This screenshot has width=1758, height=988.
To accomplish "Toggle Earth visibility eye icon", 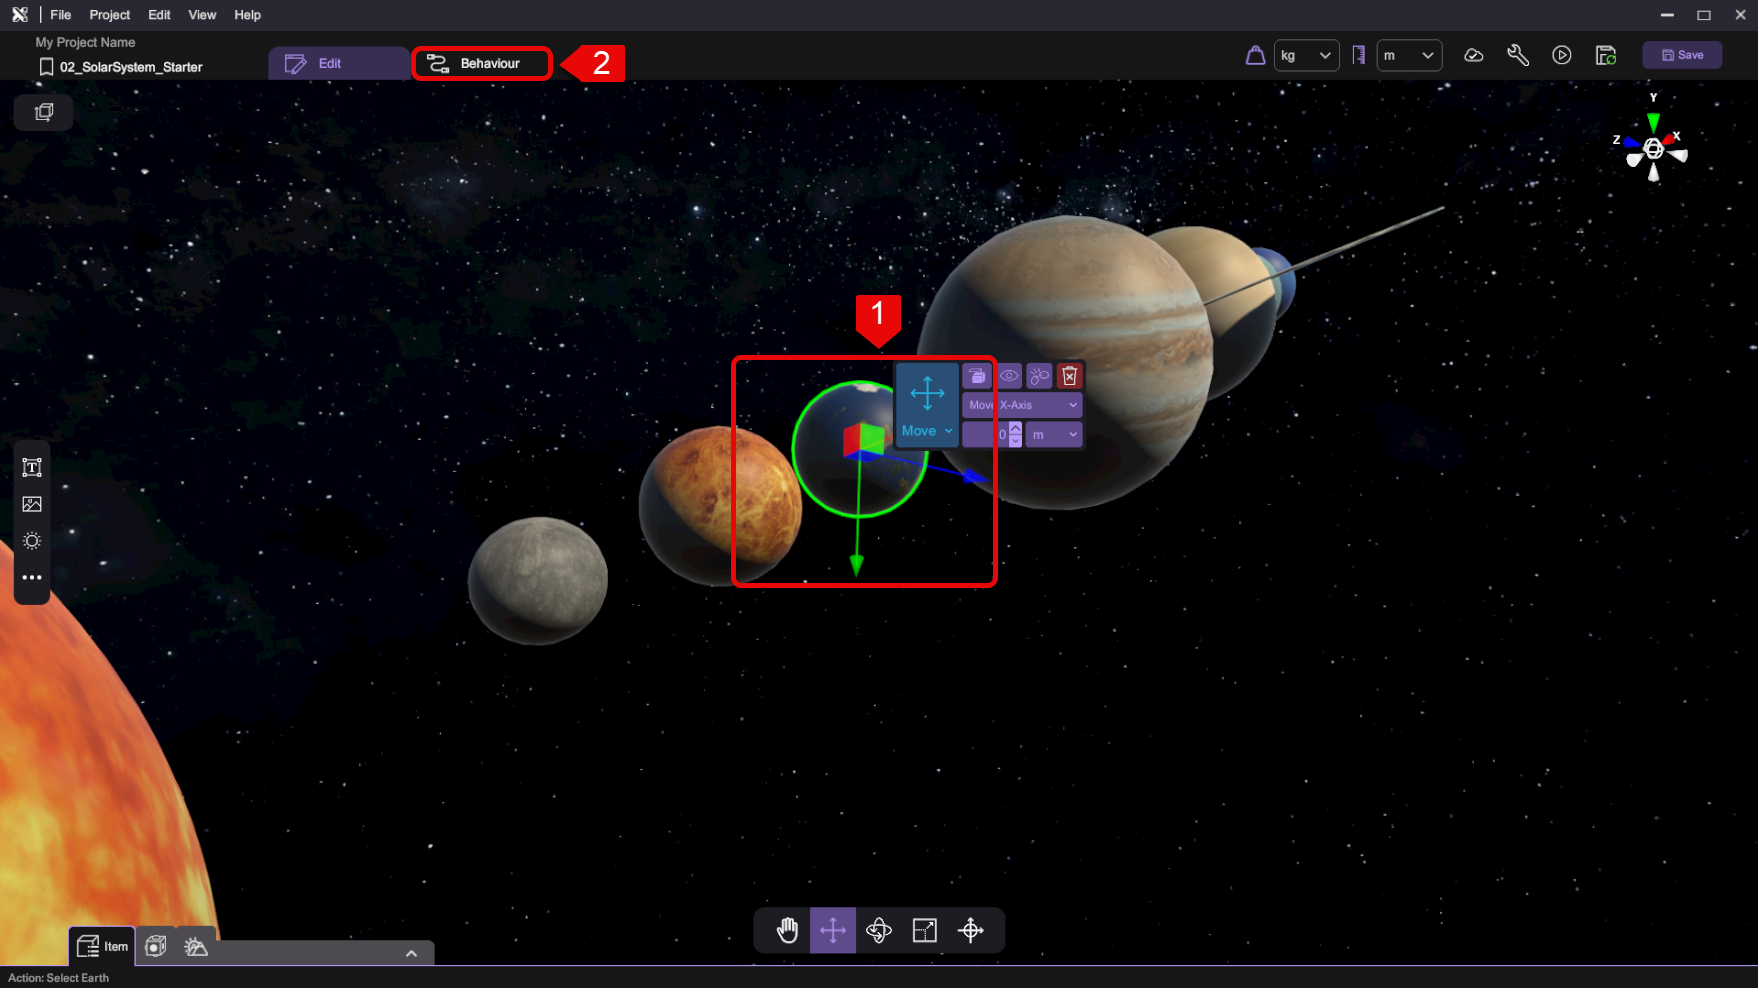I will click(1009, 376).
